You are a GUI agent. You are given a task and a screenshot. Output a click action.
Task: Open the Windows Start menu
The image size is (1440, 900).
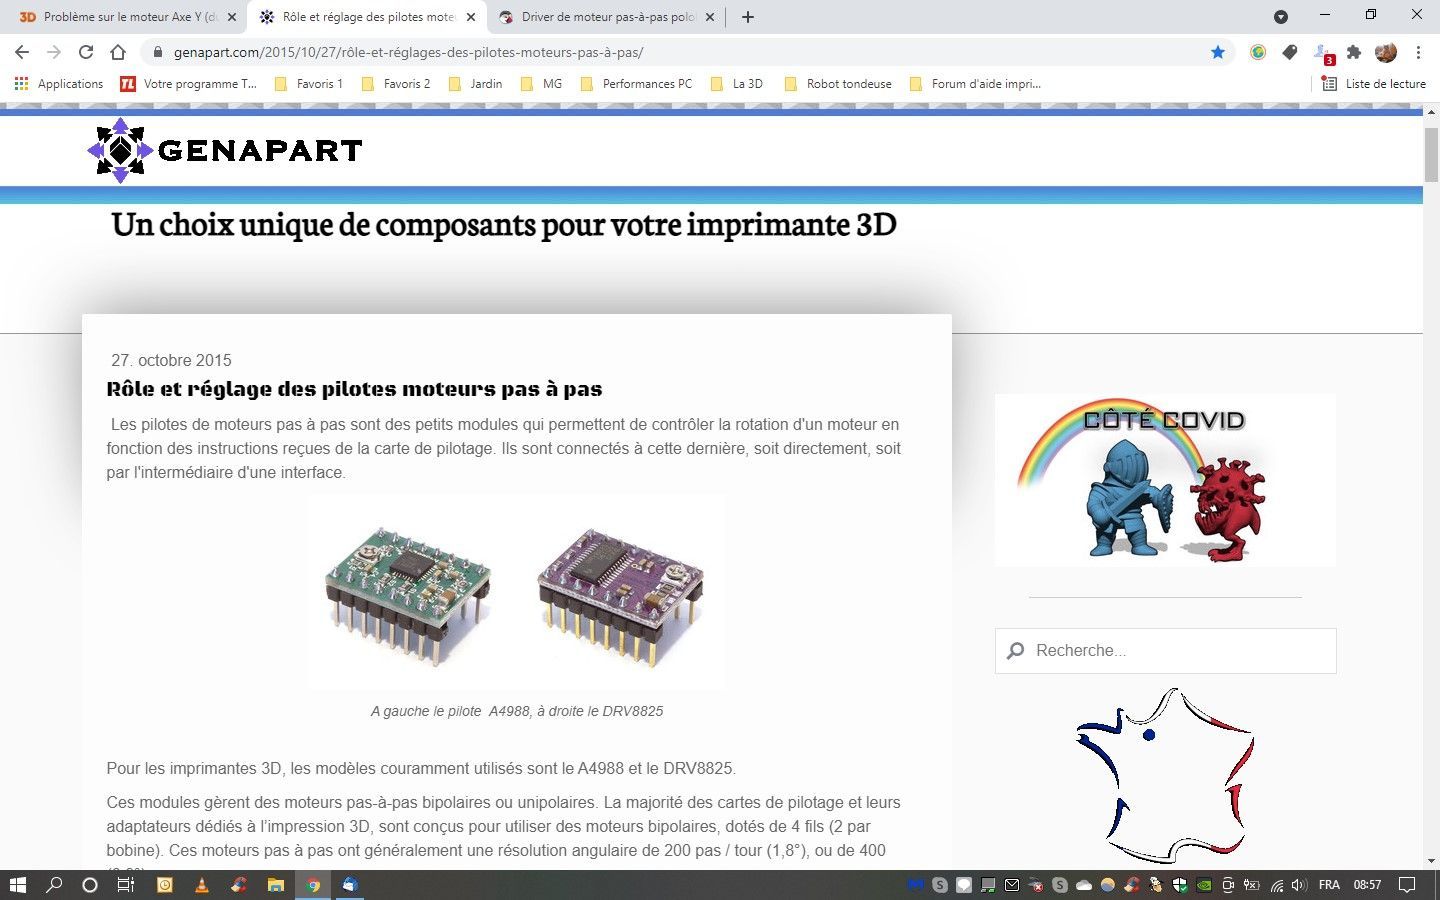18,885
